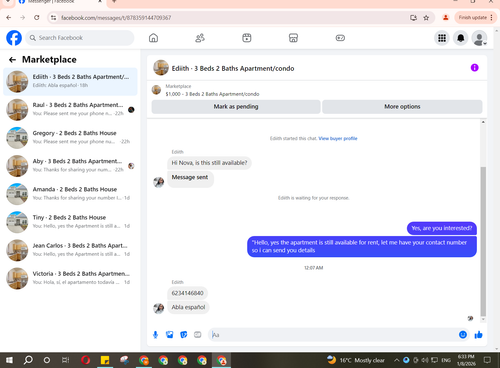Open Gregory's 2 Beds 2 Baths House chat
Viewport: 500px width, 368px height.
[70, 137]
